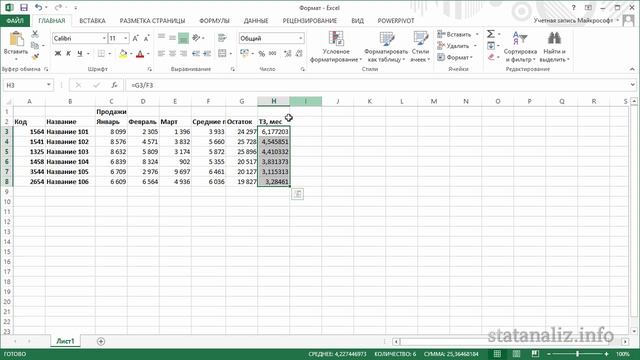Toggle align text left

pos(161,53)
